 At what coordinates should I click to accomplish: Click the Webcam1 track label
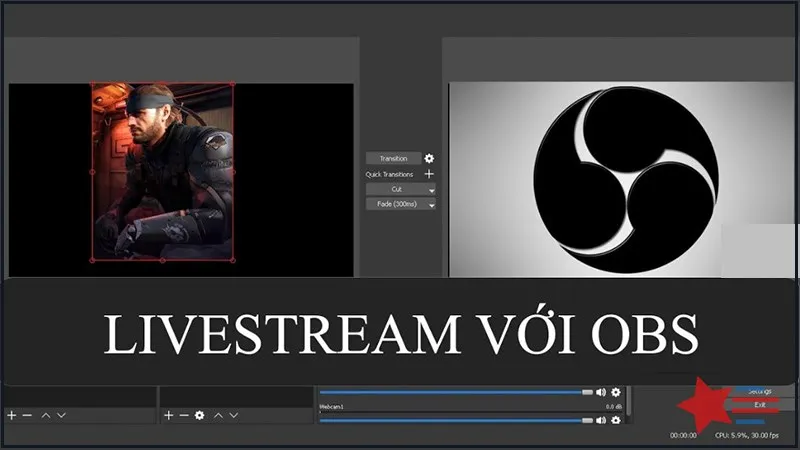332,407
